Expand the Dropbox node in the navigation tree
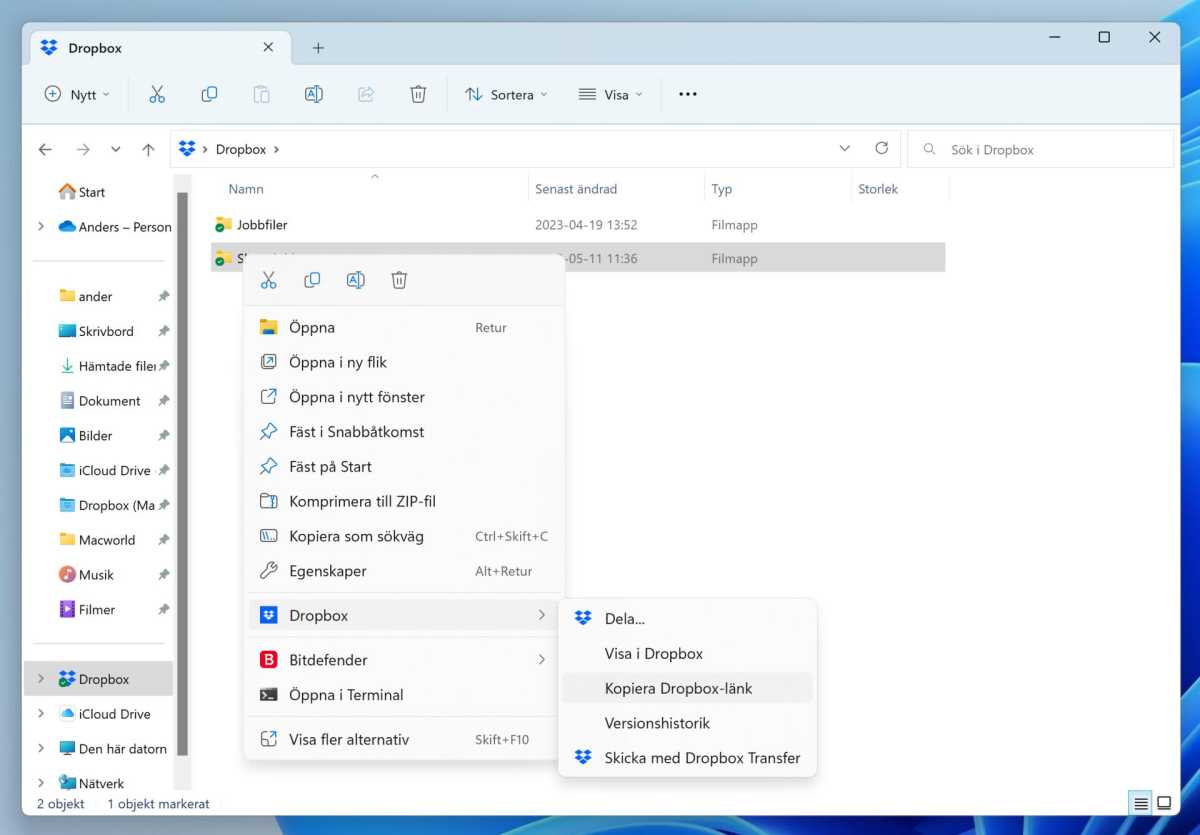This screenshot has height=835, width=1200. pos(41,679)
